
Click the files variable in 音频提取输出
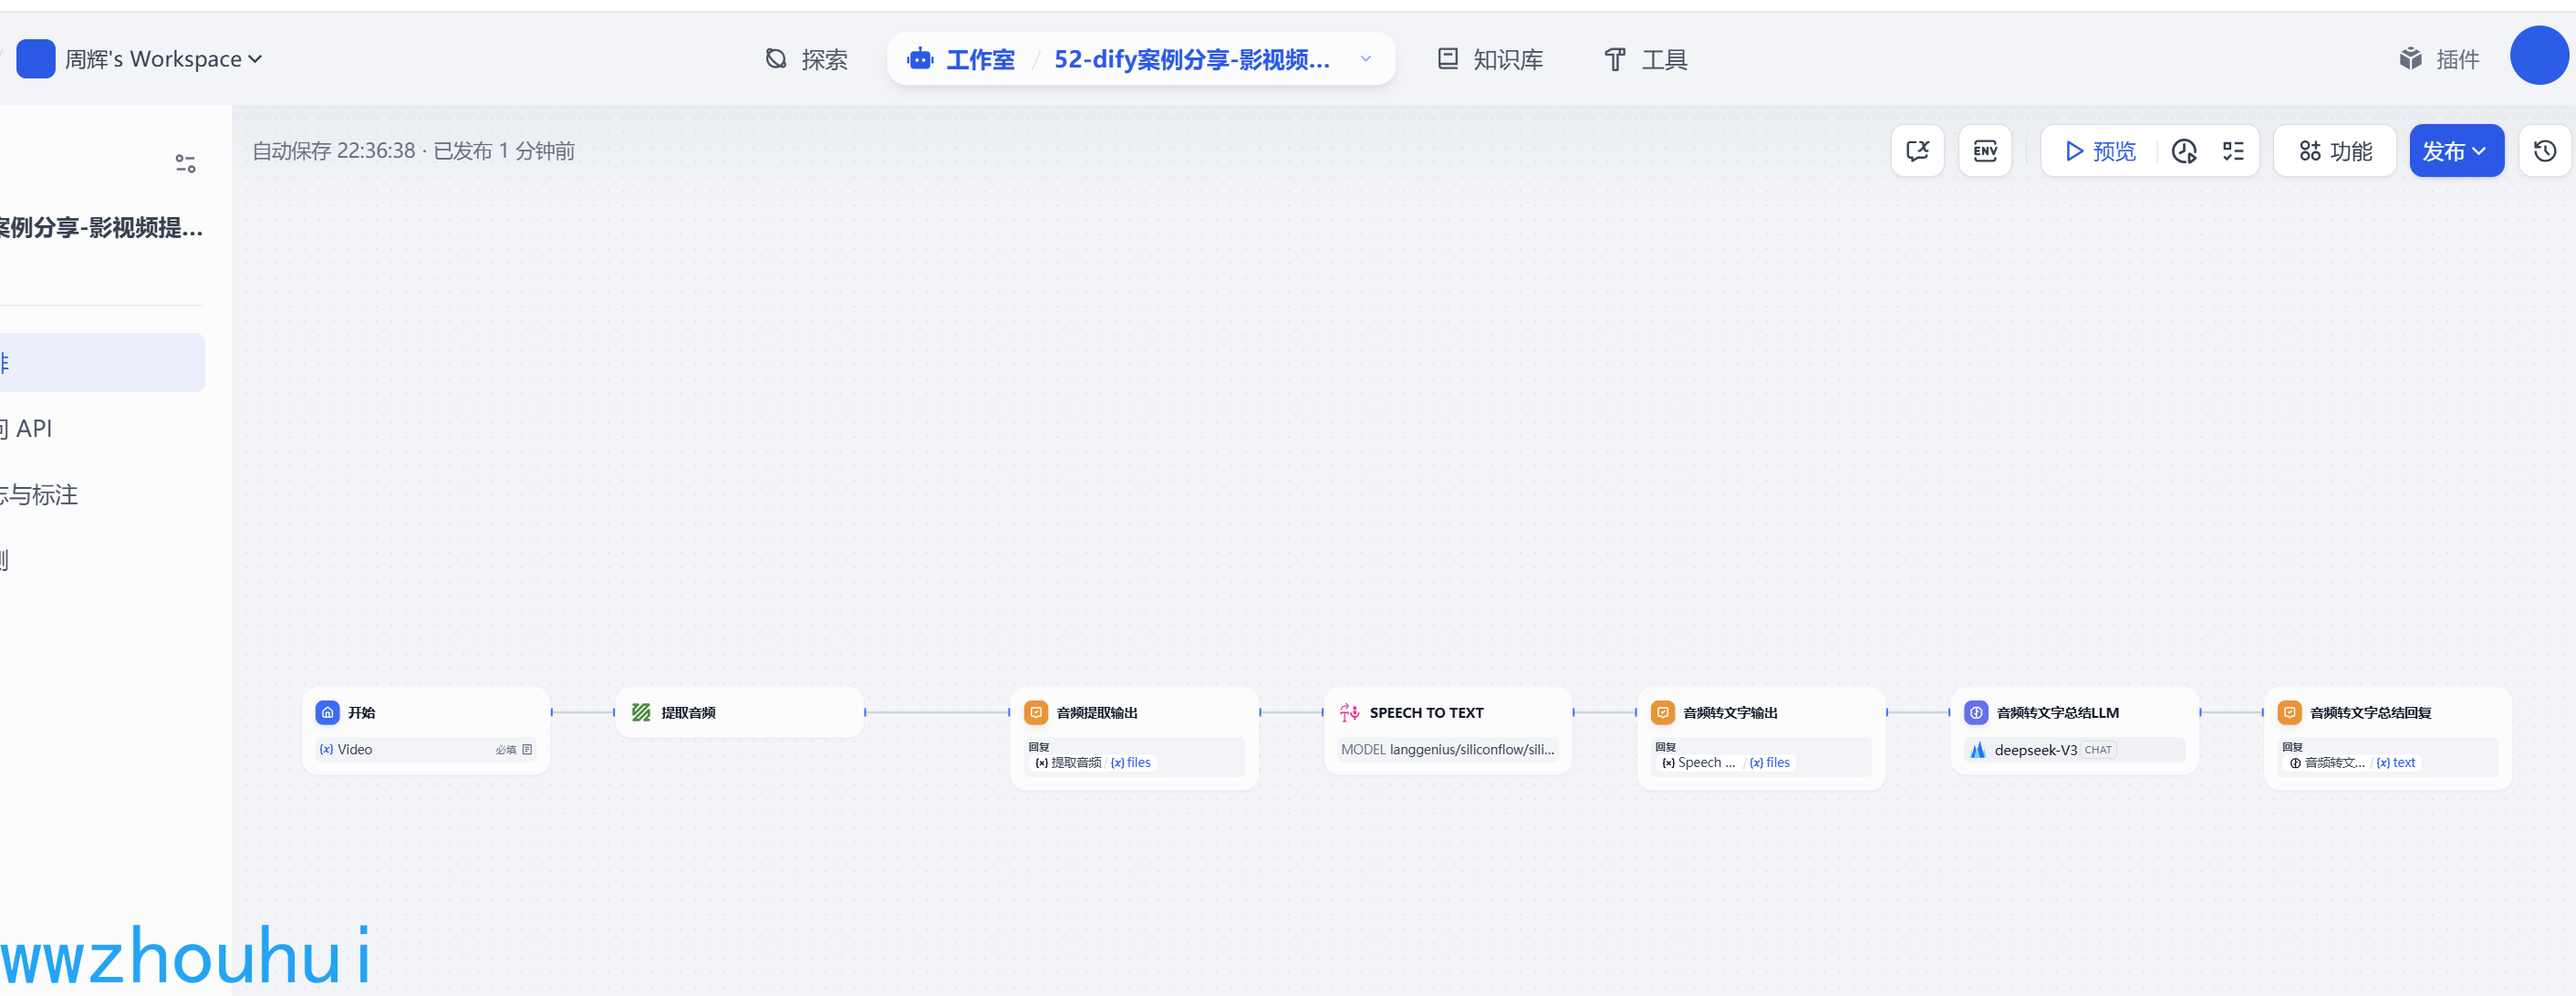(1130, 762)
